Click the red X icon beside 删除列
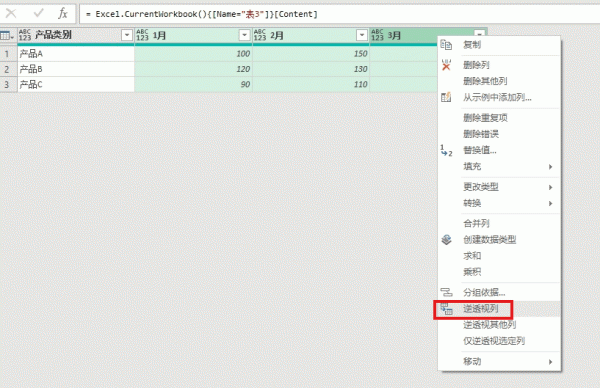600x388 pixels. coord(446,65)
